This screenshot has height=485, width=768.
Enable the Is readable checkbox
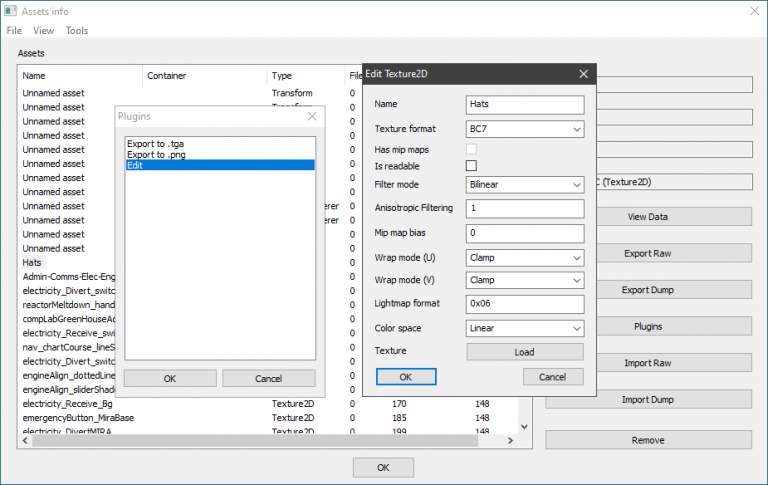471,165
